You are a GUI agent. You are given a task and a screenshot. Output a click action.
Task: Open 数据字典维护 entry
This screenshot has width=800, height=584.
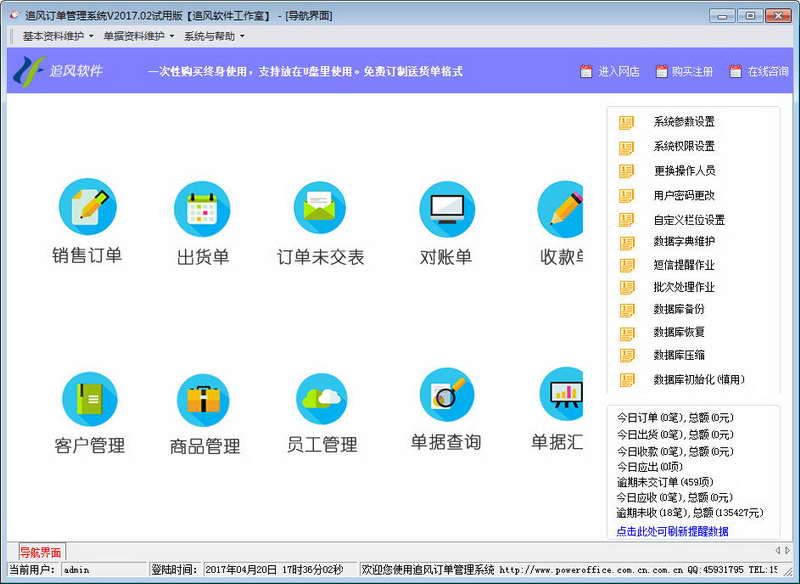click(x=684, y=241)
